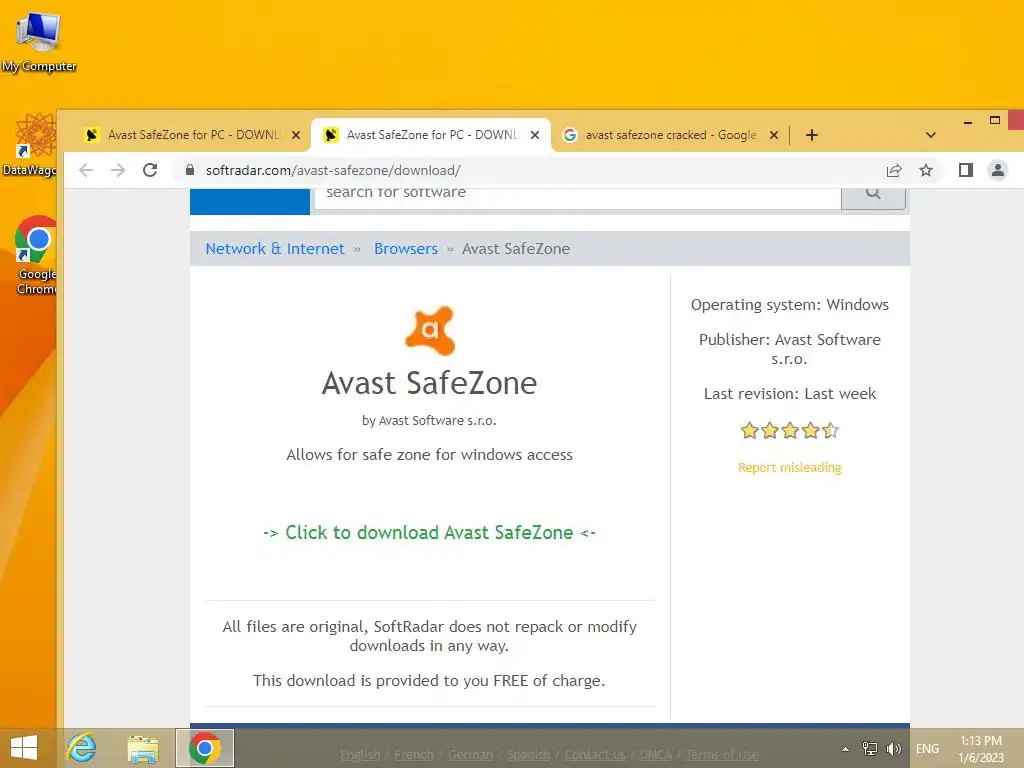The height and width of the screenshot is (768, 1024).
Task: Close the Google search tab
Action: (774, 135)
